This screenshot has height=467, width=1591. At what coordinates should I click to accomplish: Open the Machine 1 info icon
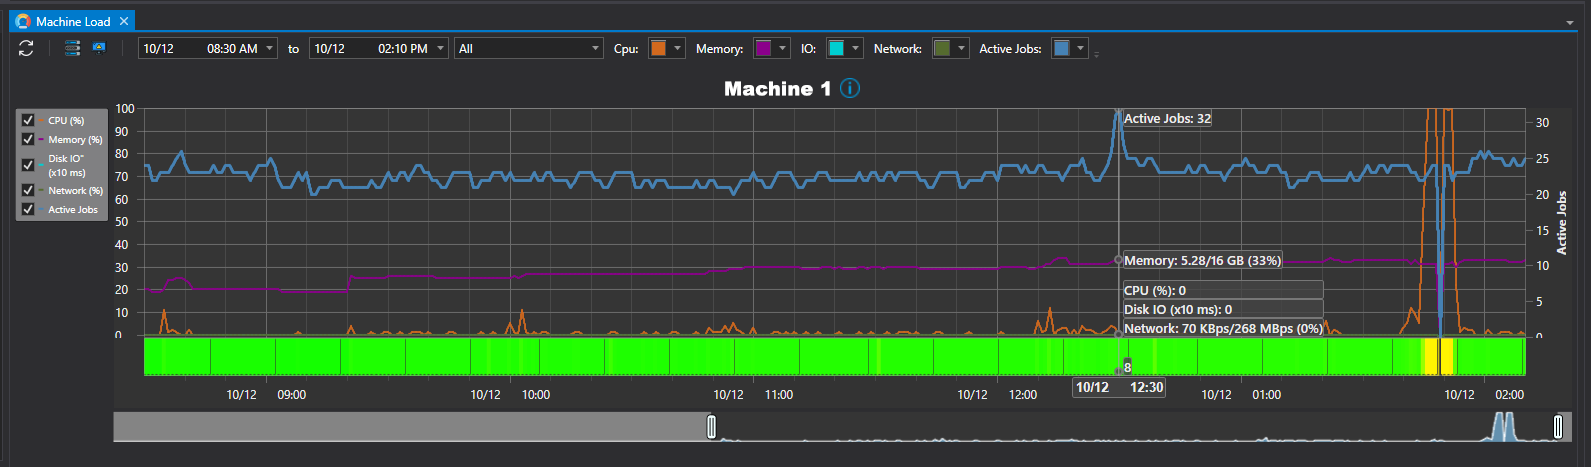pos(849,89)
